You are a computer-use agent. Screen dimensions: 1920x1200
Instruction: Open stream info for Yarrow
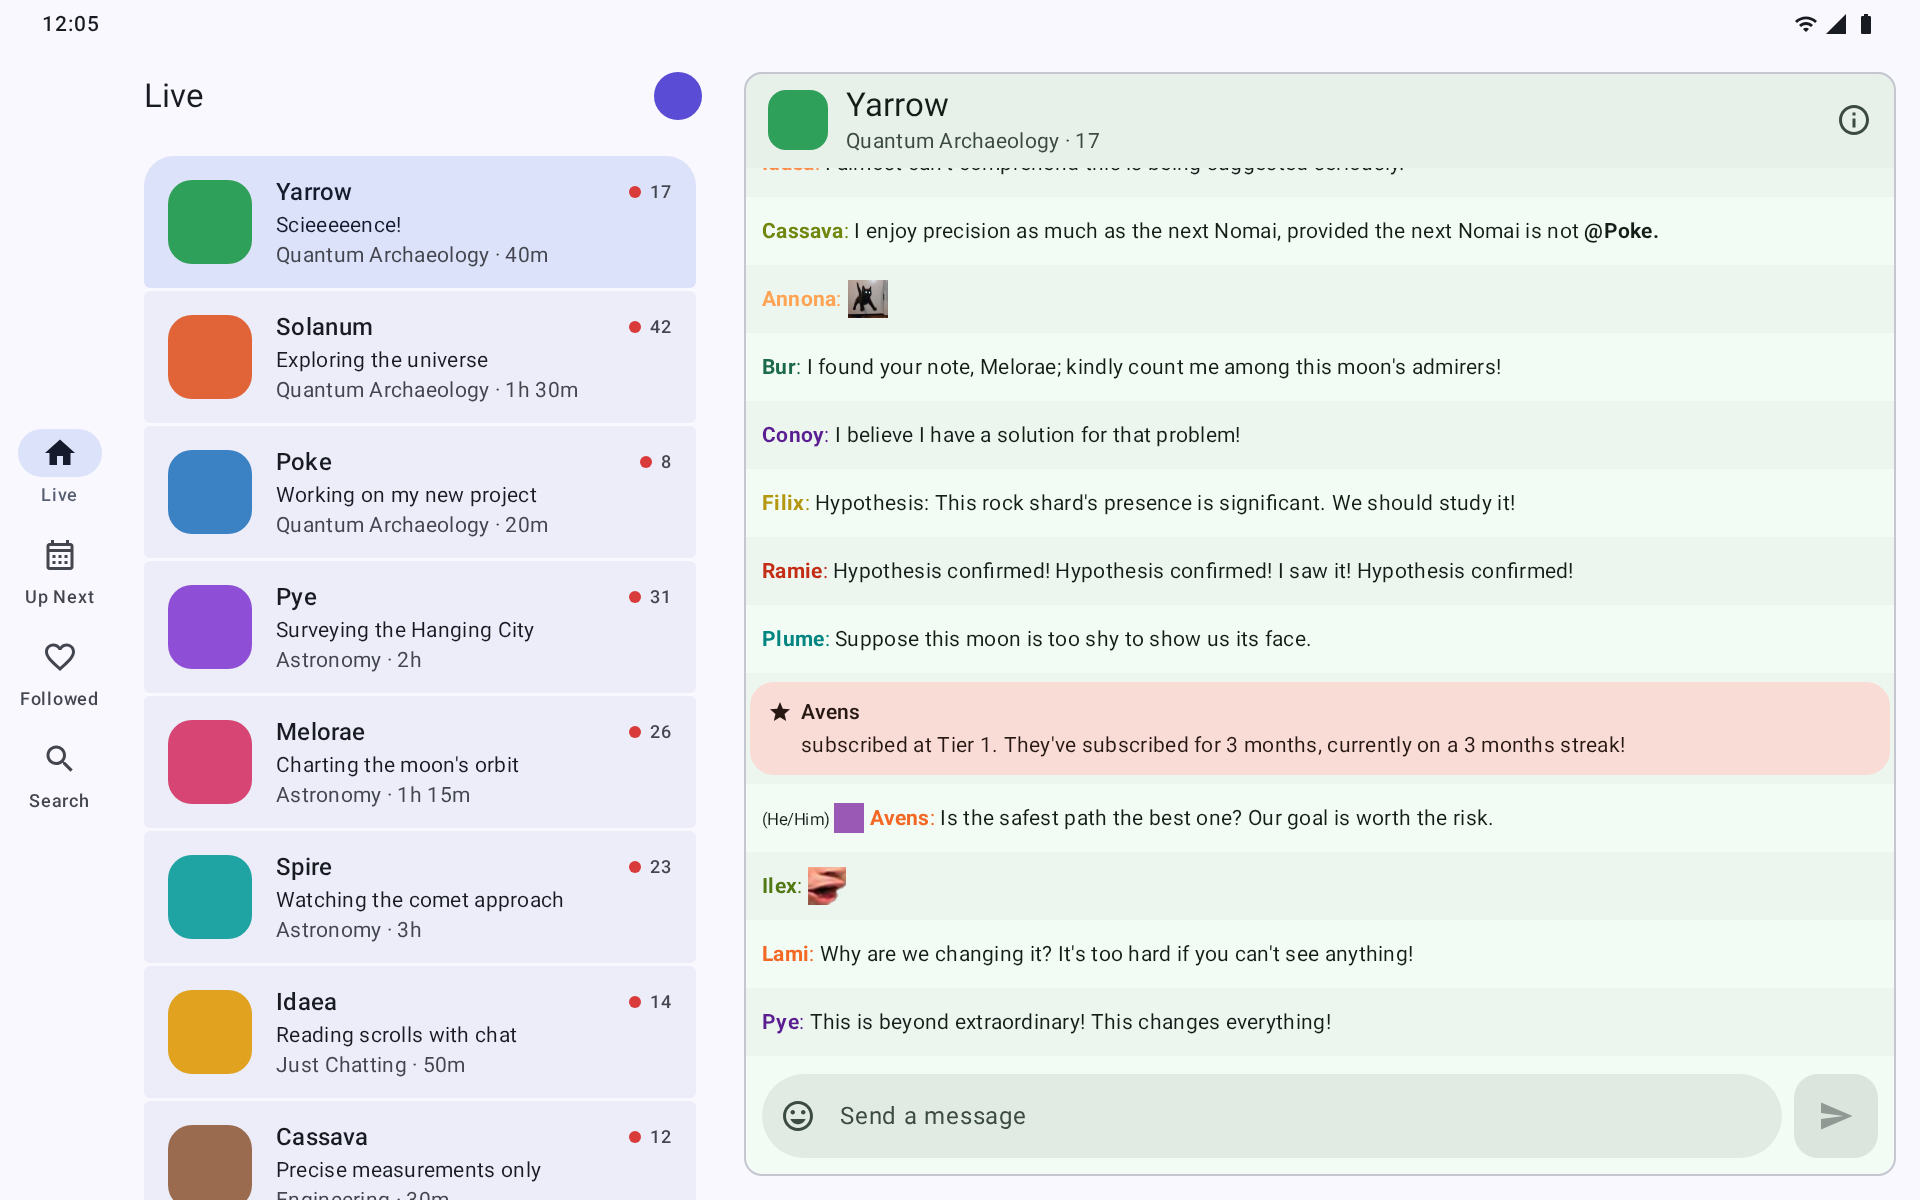point(1854,120)
